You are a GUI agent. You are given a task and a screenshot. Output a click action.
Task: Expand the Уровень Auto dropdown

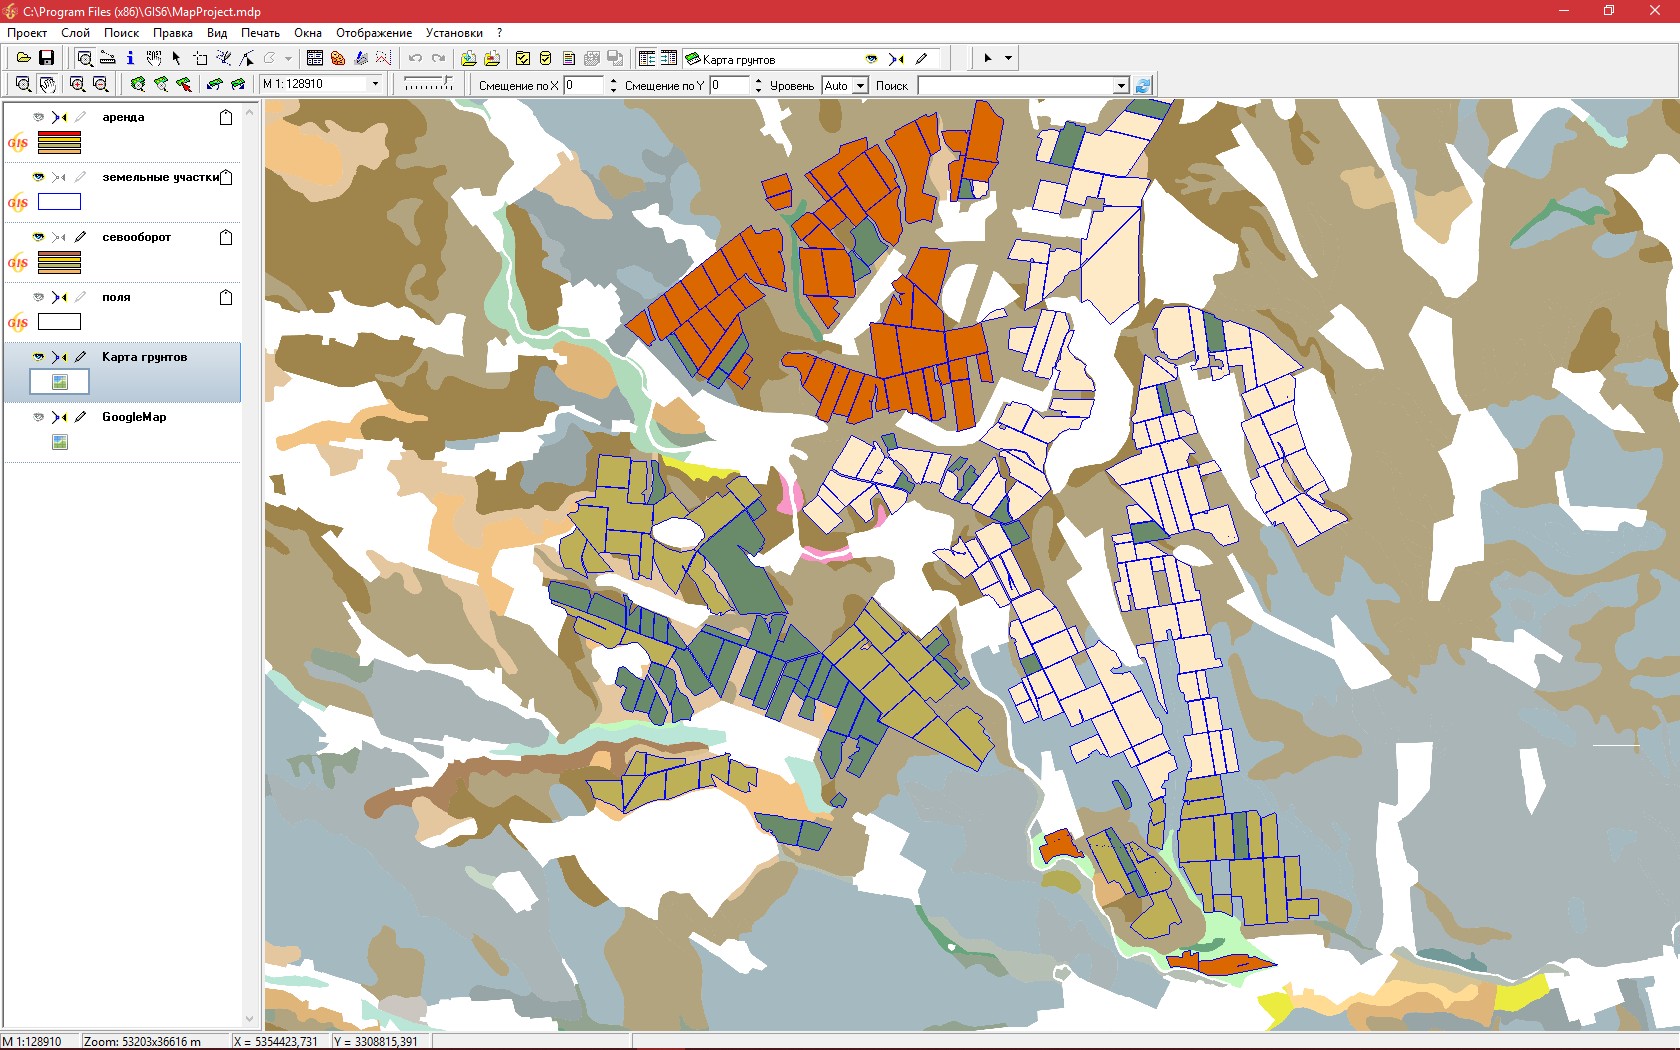click(x=859, y=86)
